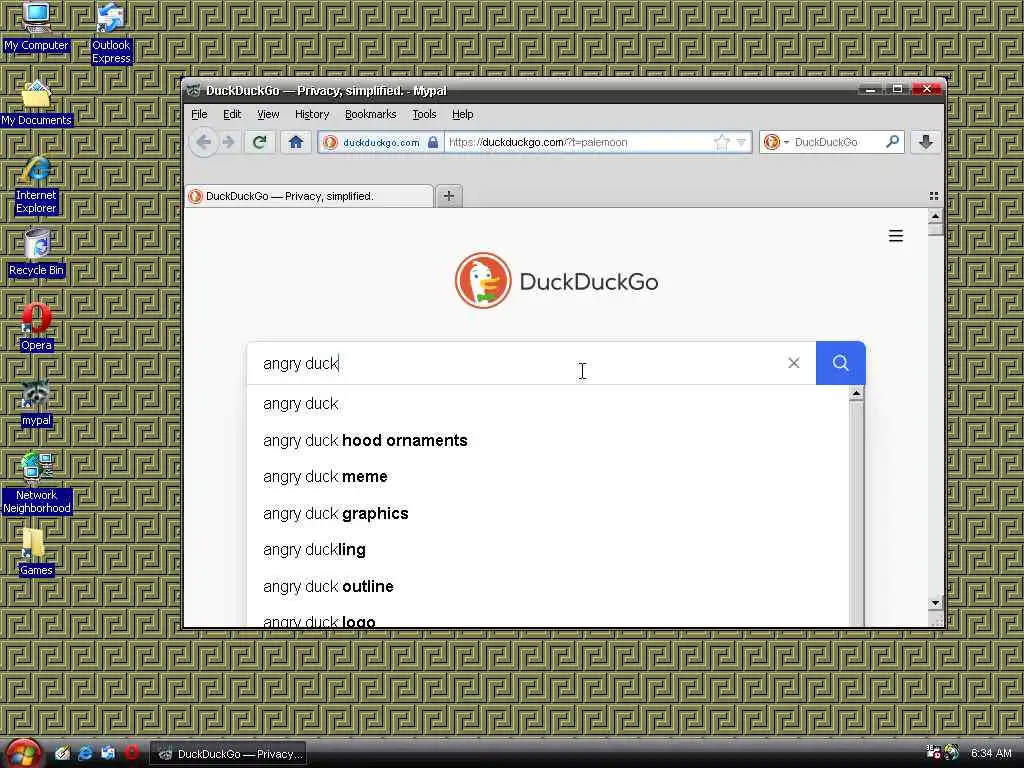Select the 'DuckDuckGo — Privacy, simplified.' tab
The width and height of the screenshot is (1024, 768).
pos(309,196)
